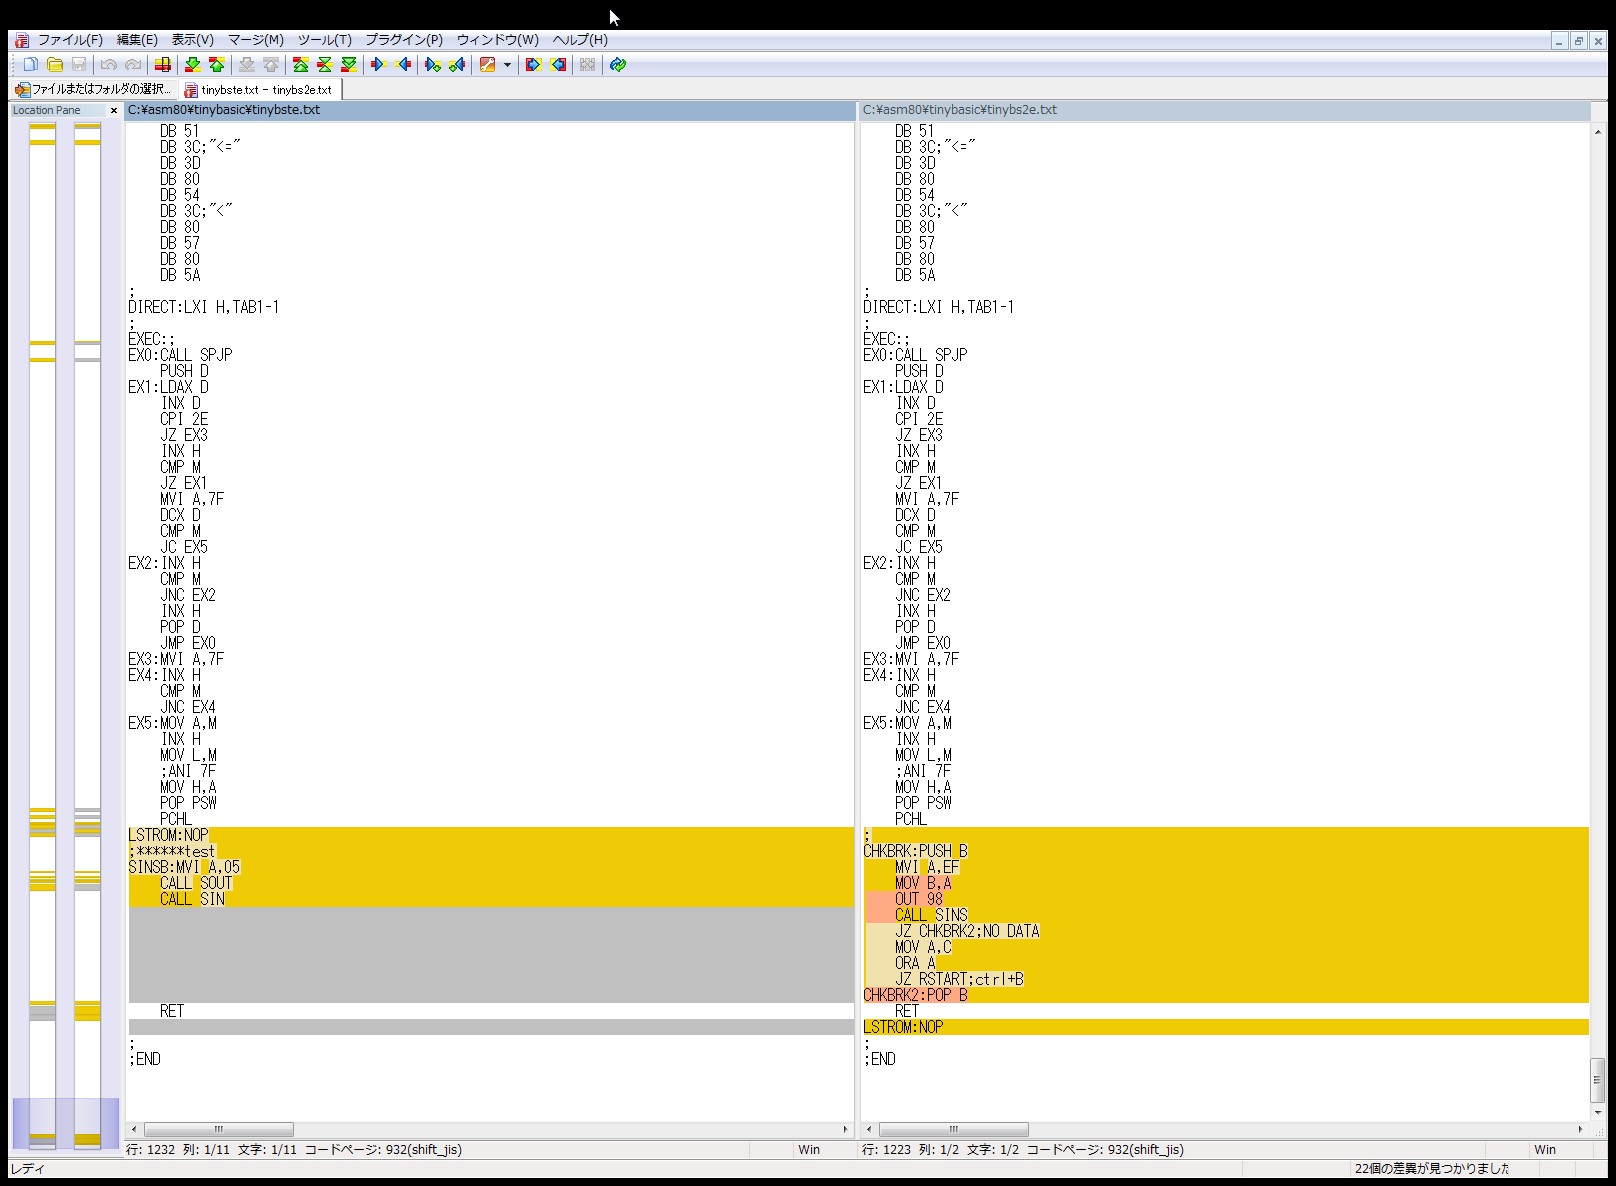Open files with the folder toolbar icon
Viewport: 1616px width, 1186px height.
(x=55, y=65)
